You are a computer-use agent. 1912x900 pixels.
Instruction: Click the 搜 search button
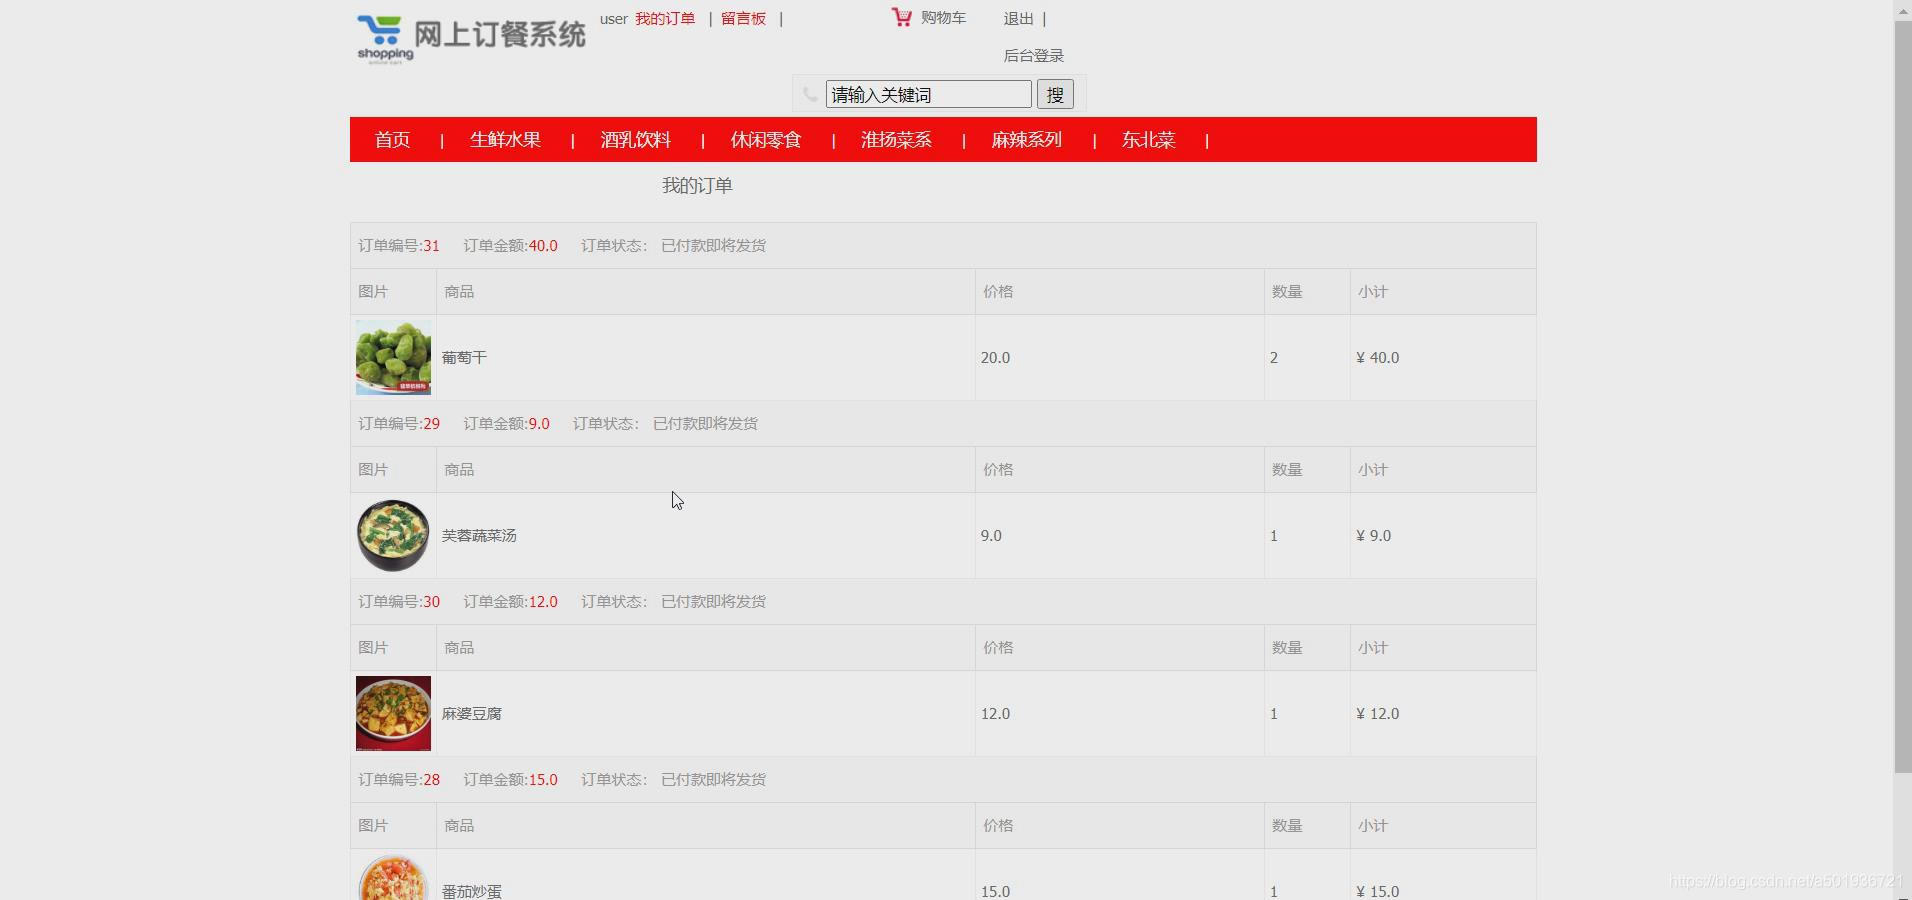pyautogui.click(x=1055, y=94)
